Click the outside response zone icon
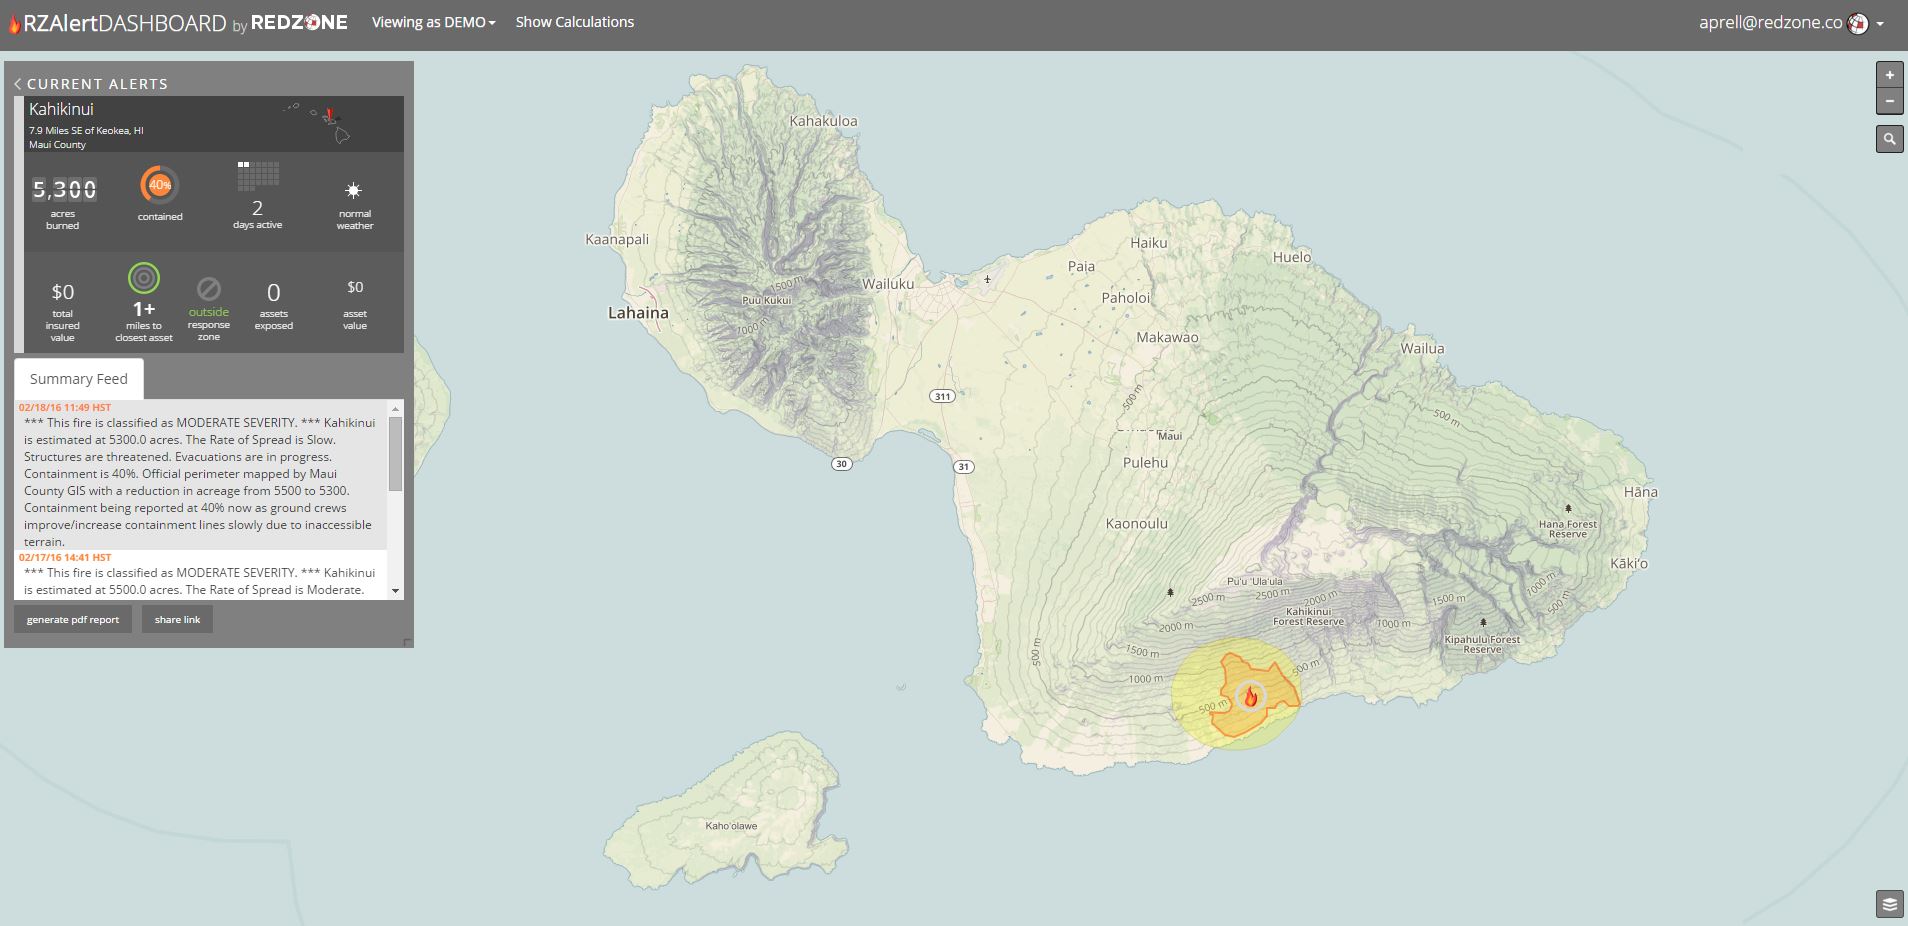Screen dimensions: 1908x926 [x=208, y=290]
